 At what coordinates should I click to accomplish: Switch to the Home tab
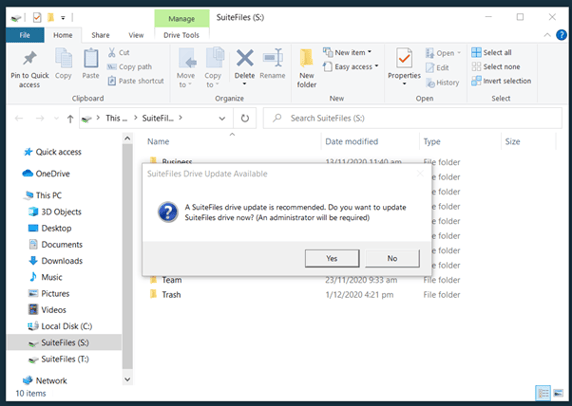pos(63,35)
